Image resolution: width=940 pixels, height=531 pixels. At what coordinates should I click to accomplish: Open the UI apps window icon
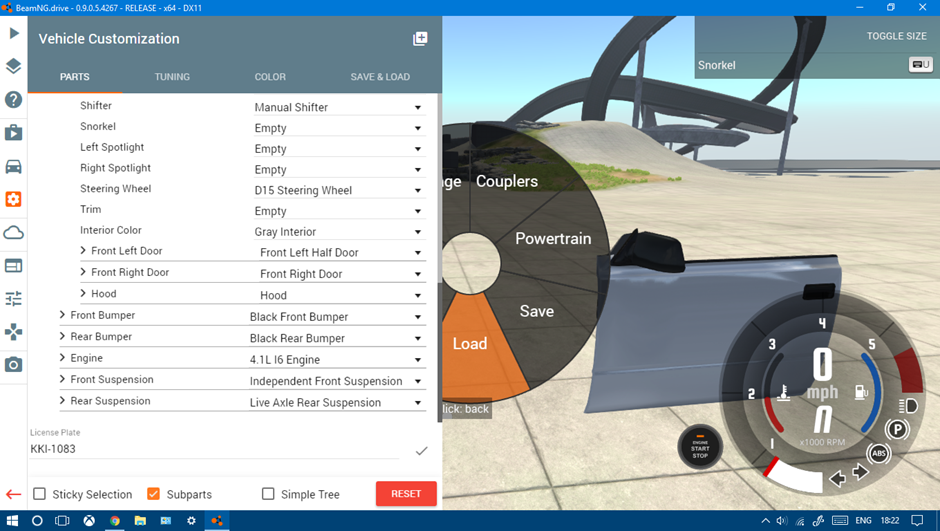14,266
